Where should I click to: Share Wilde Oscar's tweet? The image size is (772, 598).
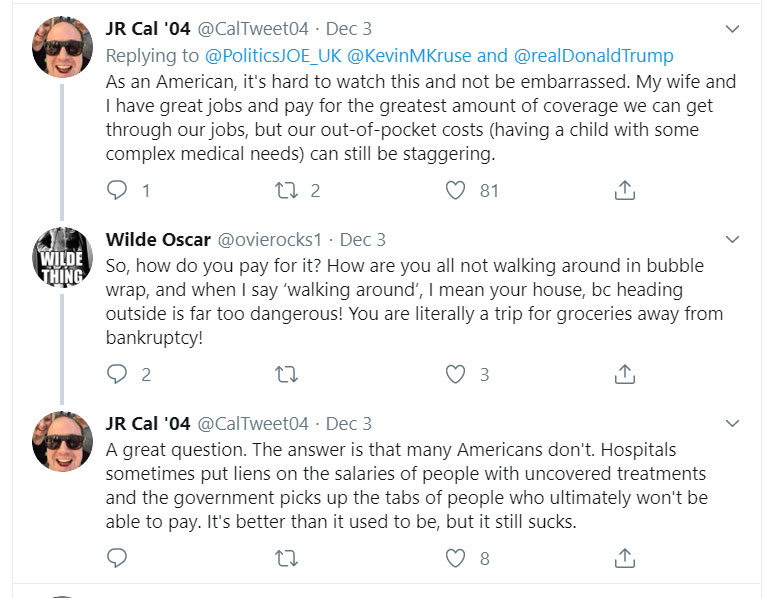624,374
